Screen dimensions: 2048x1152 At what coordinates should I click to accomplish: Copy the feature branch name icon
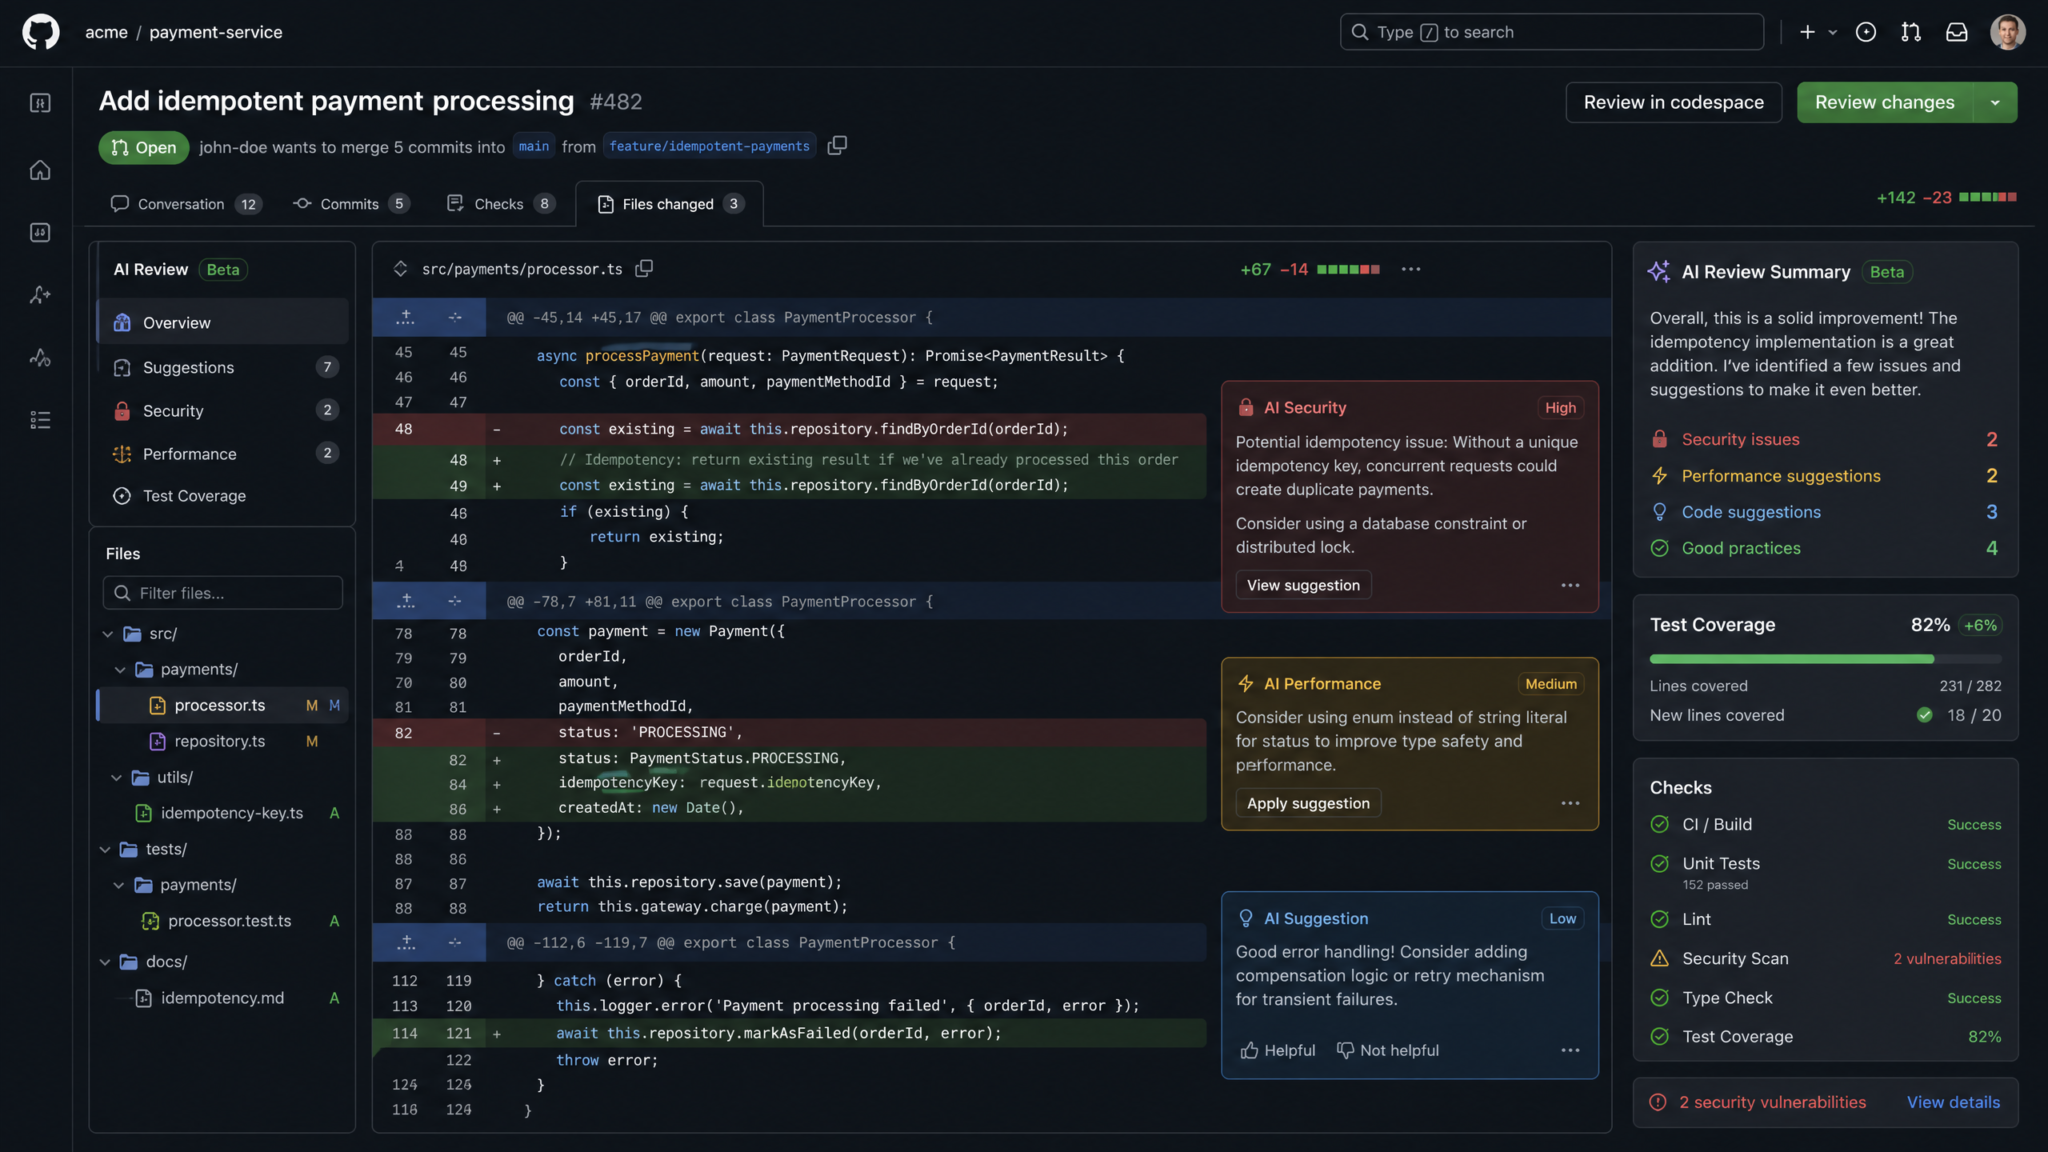(x=838, y=146)
